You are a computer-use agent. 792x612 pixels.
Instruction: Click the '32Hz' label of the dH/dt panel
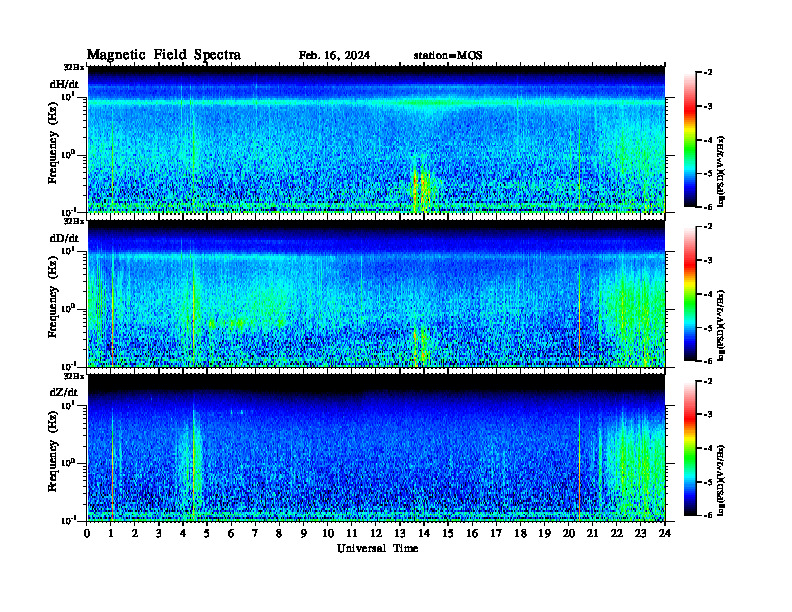(x=74, y=67)
